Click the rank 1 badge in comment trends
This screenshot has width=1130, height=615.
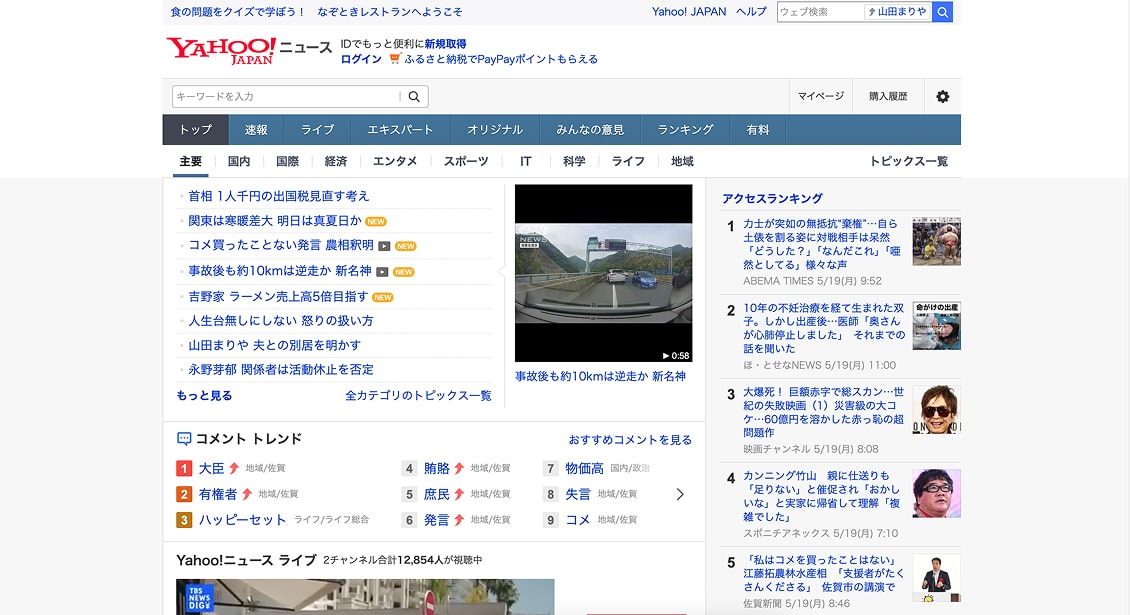(184, 469)
